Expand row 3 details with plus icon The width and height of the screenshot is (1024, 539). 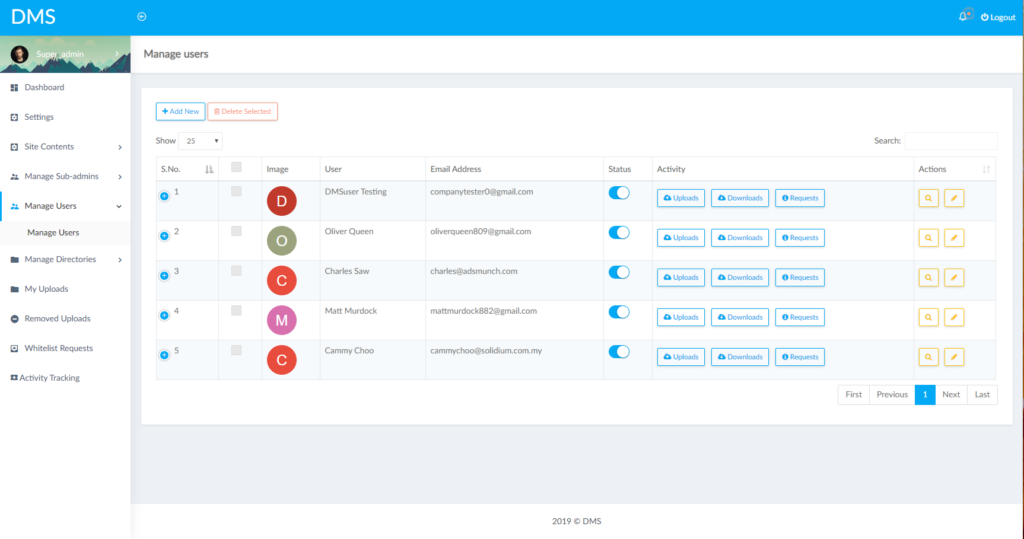click(x=165, y=276)
